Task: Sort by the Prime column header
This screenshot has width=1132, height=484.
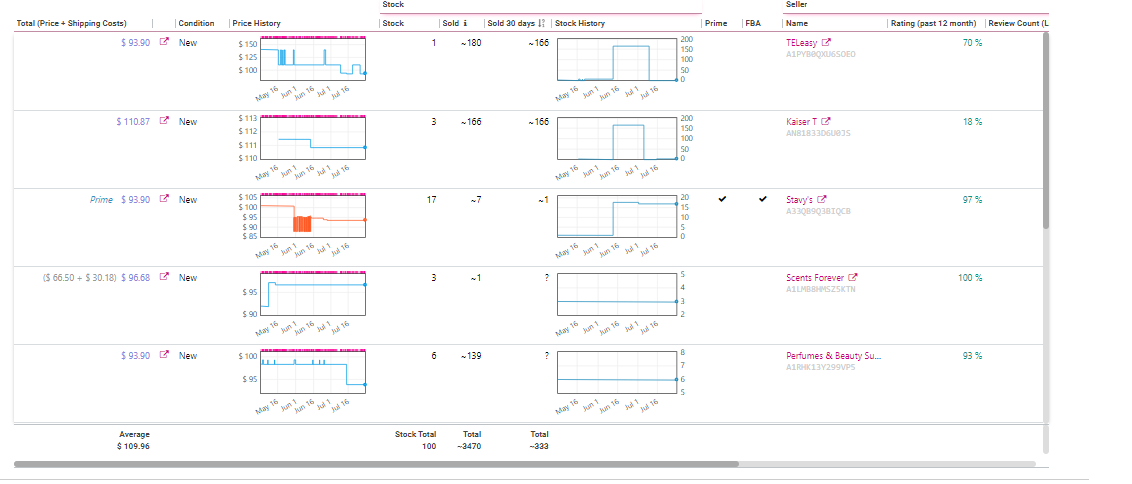Action: coord(715,23)
